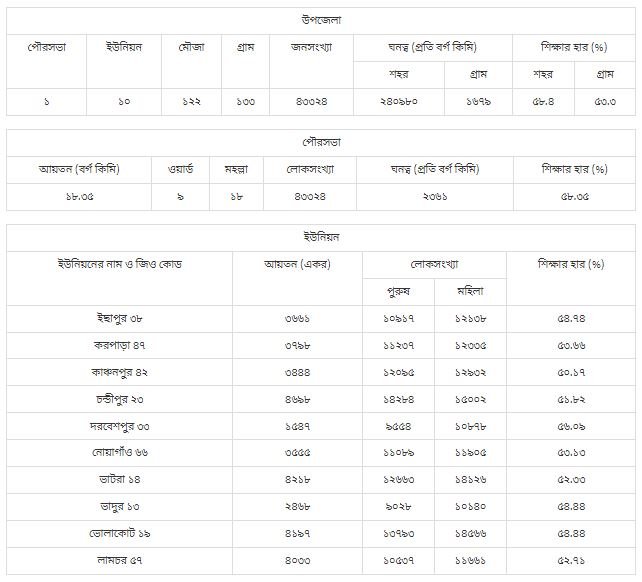Viewport: 642px width, 582px height.
Task: Select the ভাটরা ১৪ union name cell
Action: coord(119,480)
